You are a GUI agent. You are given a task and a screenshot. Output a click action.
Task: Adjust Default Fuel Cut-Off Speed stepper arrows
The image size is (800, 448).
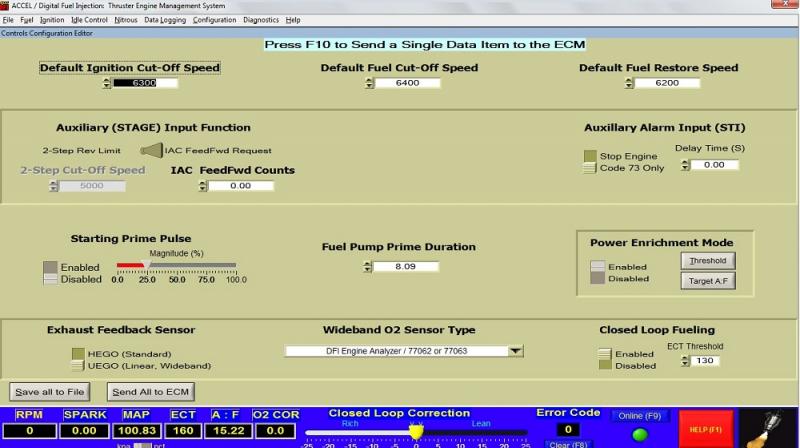369,83
